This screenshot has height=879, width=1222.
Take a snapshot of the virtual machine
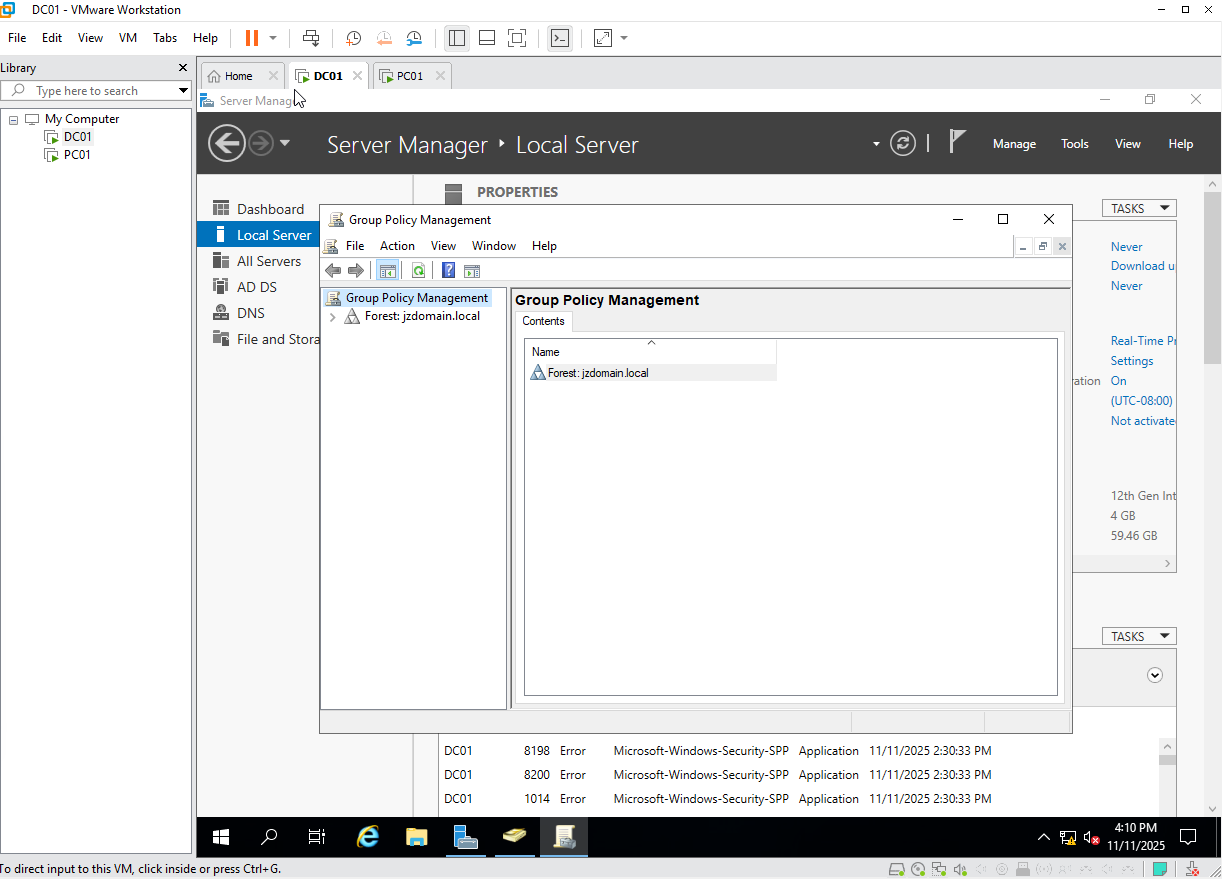click(353, 38)
